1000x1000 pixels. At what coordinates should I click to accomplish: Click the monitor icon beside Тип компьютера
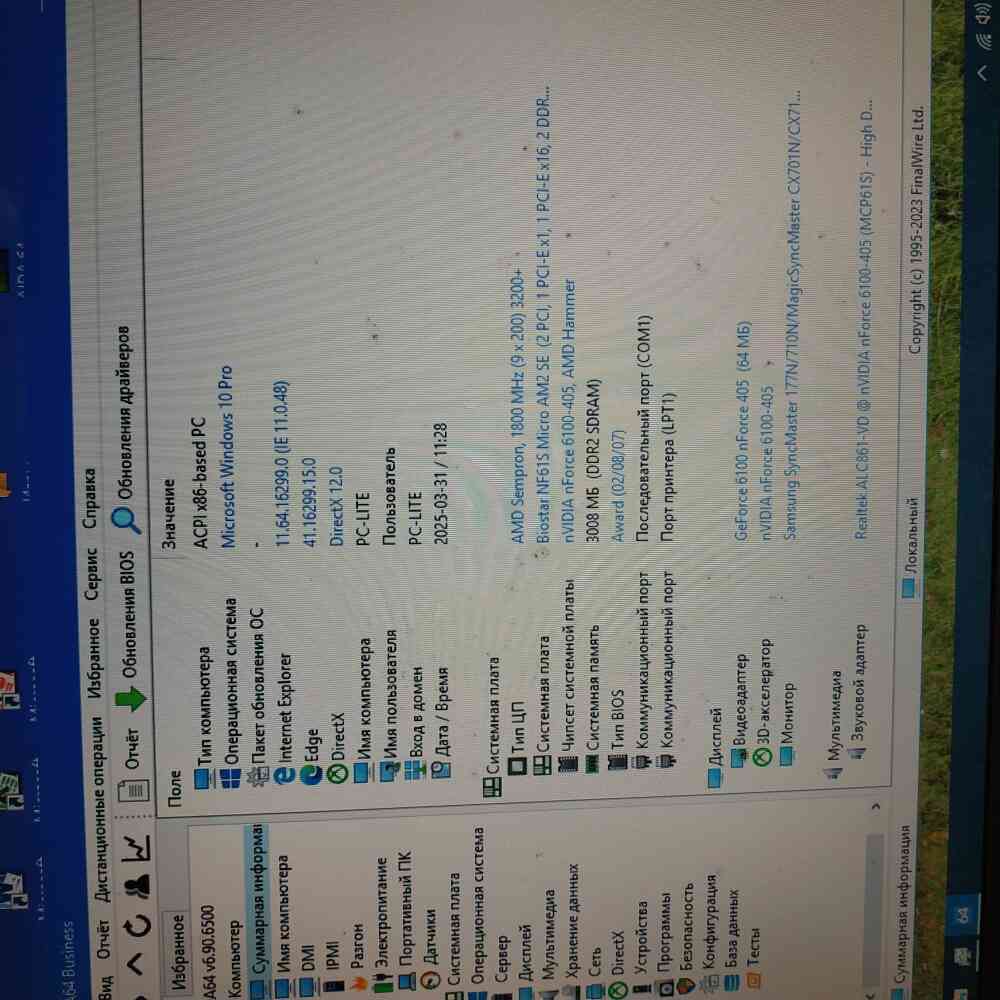pos(204,779)
